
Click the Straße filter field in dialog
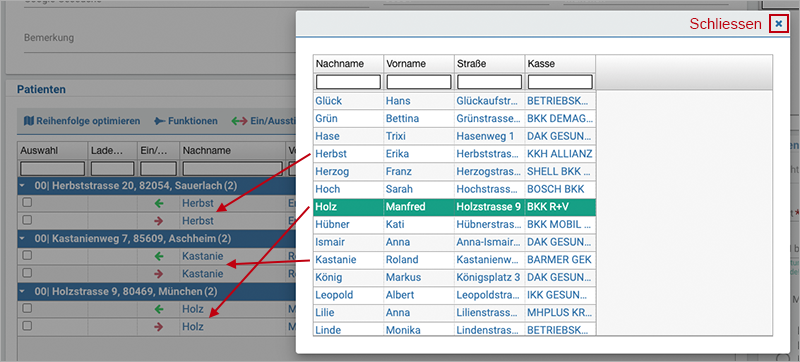(x=490, y=82)
